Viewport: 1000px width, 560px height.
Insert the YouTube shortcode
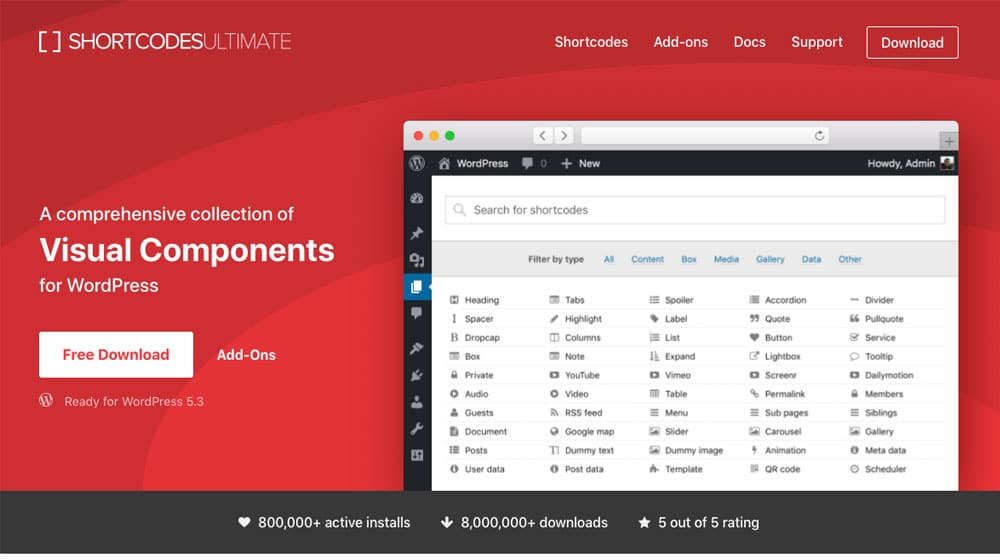(574, 375)
